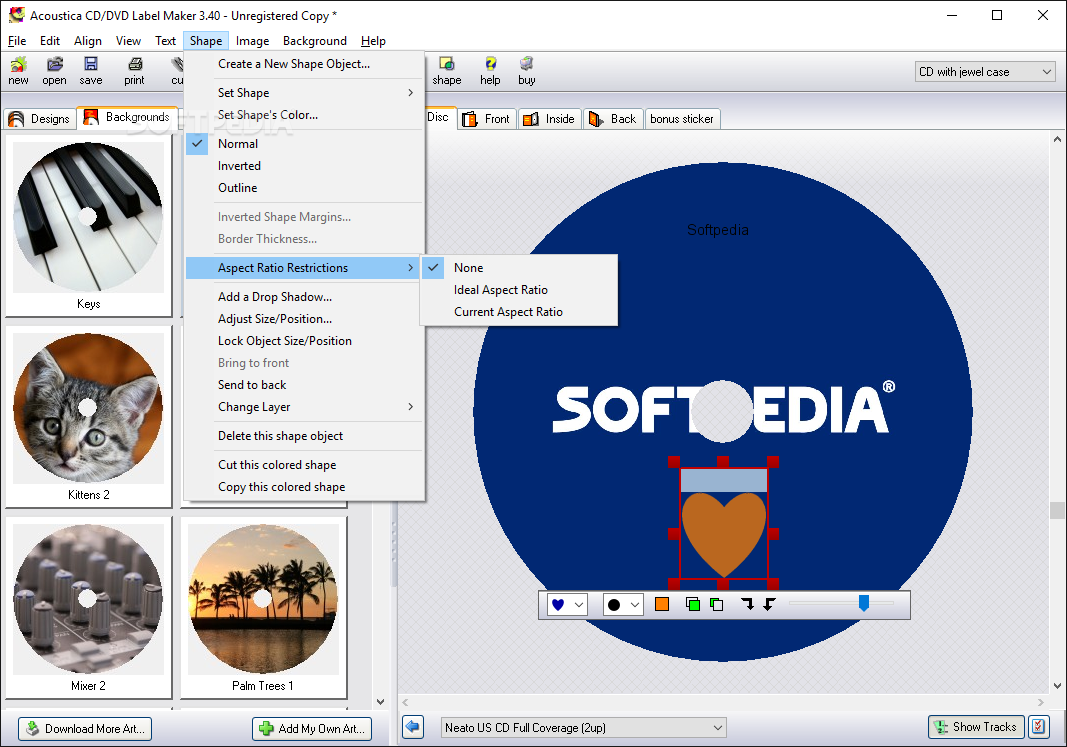Click the orange shape color swatch
The width and height of the screenshot is (1067, 747).
point(661,604)
